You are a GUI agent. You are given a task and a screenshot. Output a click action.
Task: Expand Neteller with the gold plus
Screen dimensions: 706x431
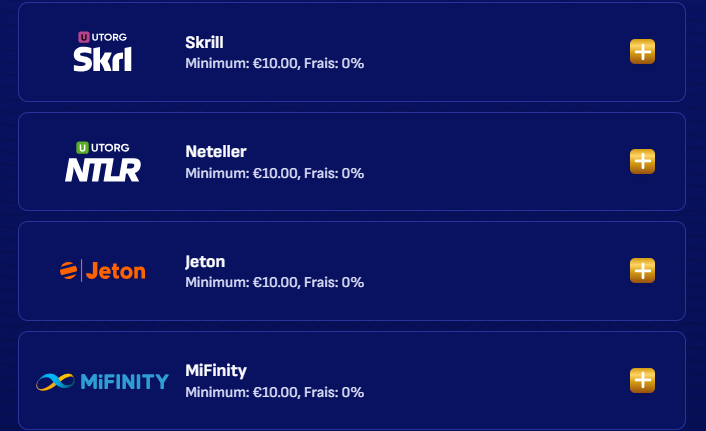(642, 161)
